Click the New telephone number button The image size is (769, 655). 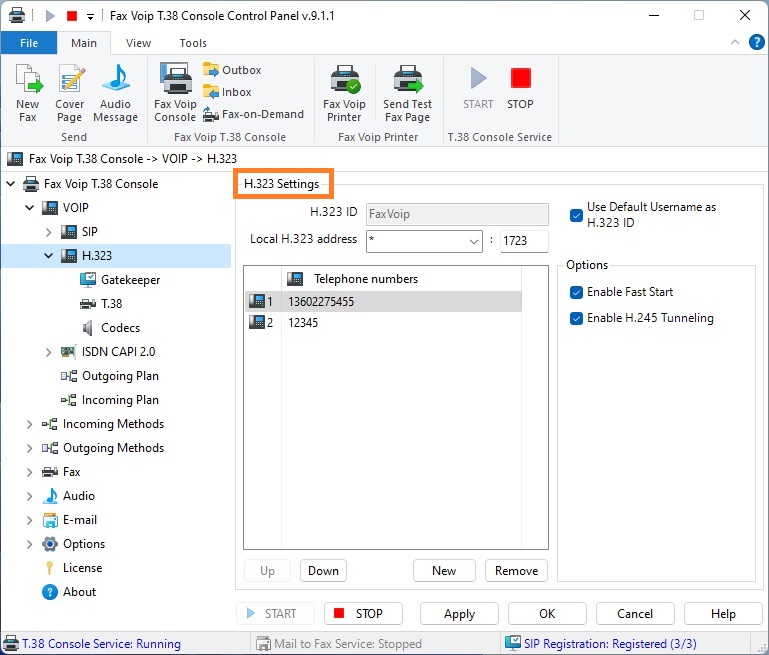[x=444, y=571]
